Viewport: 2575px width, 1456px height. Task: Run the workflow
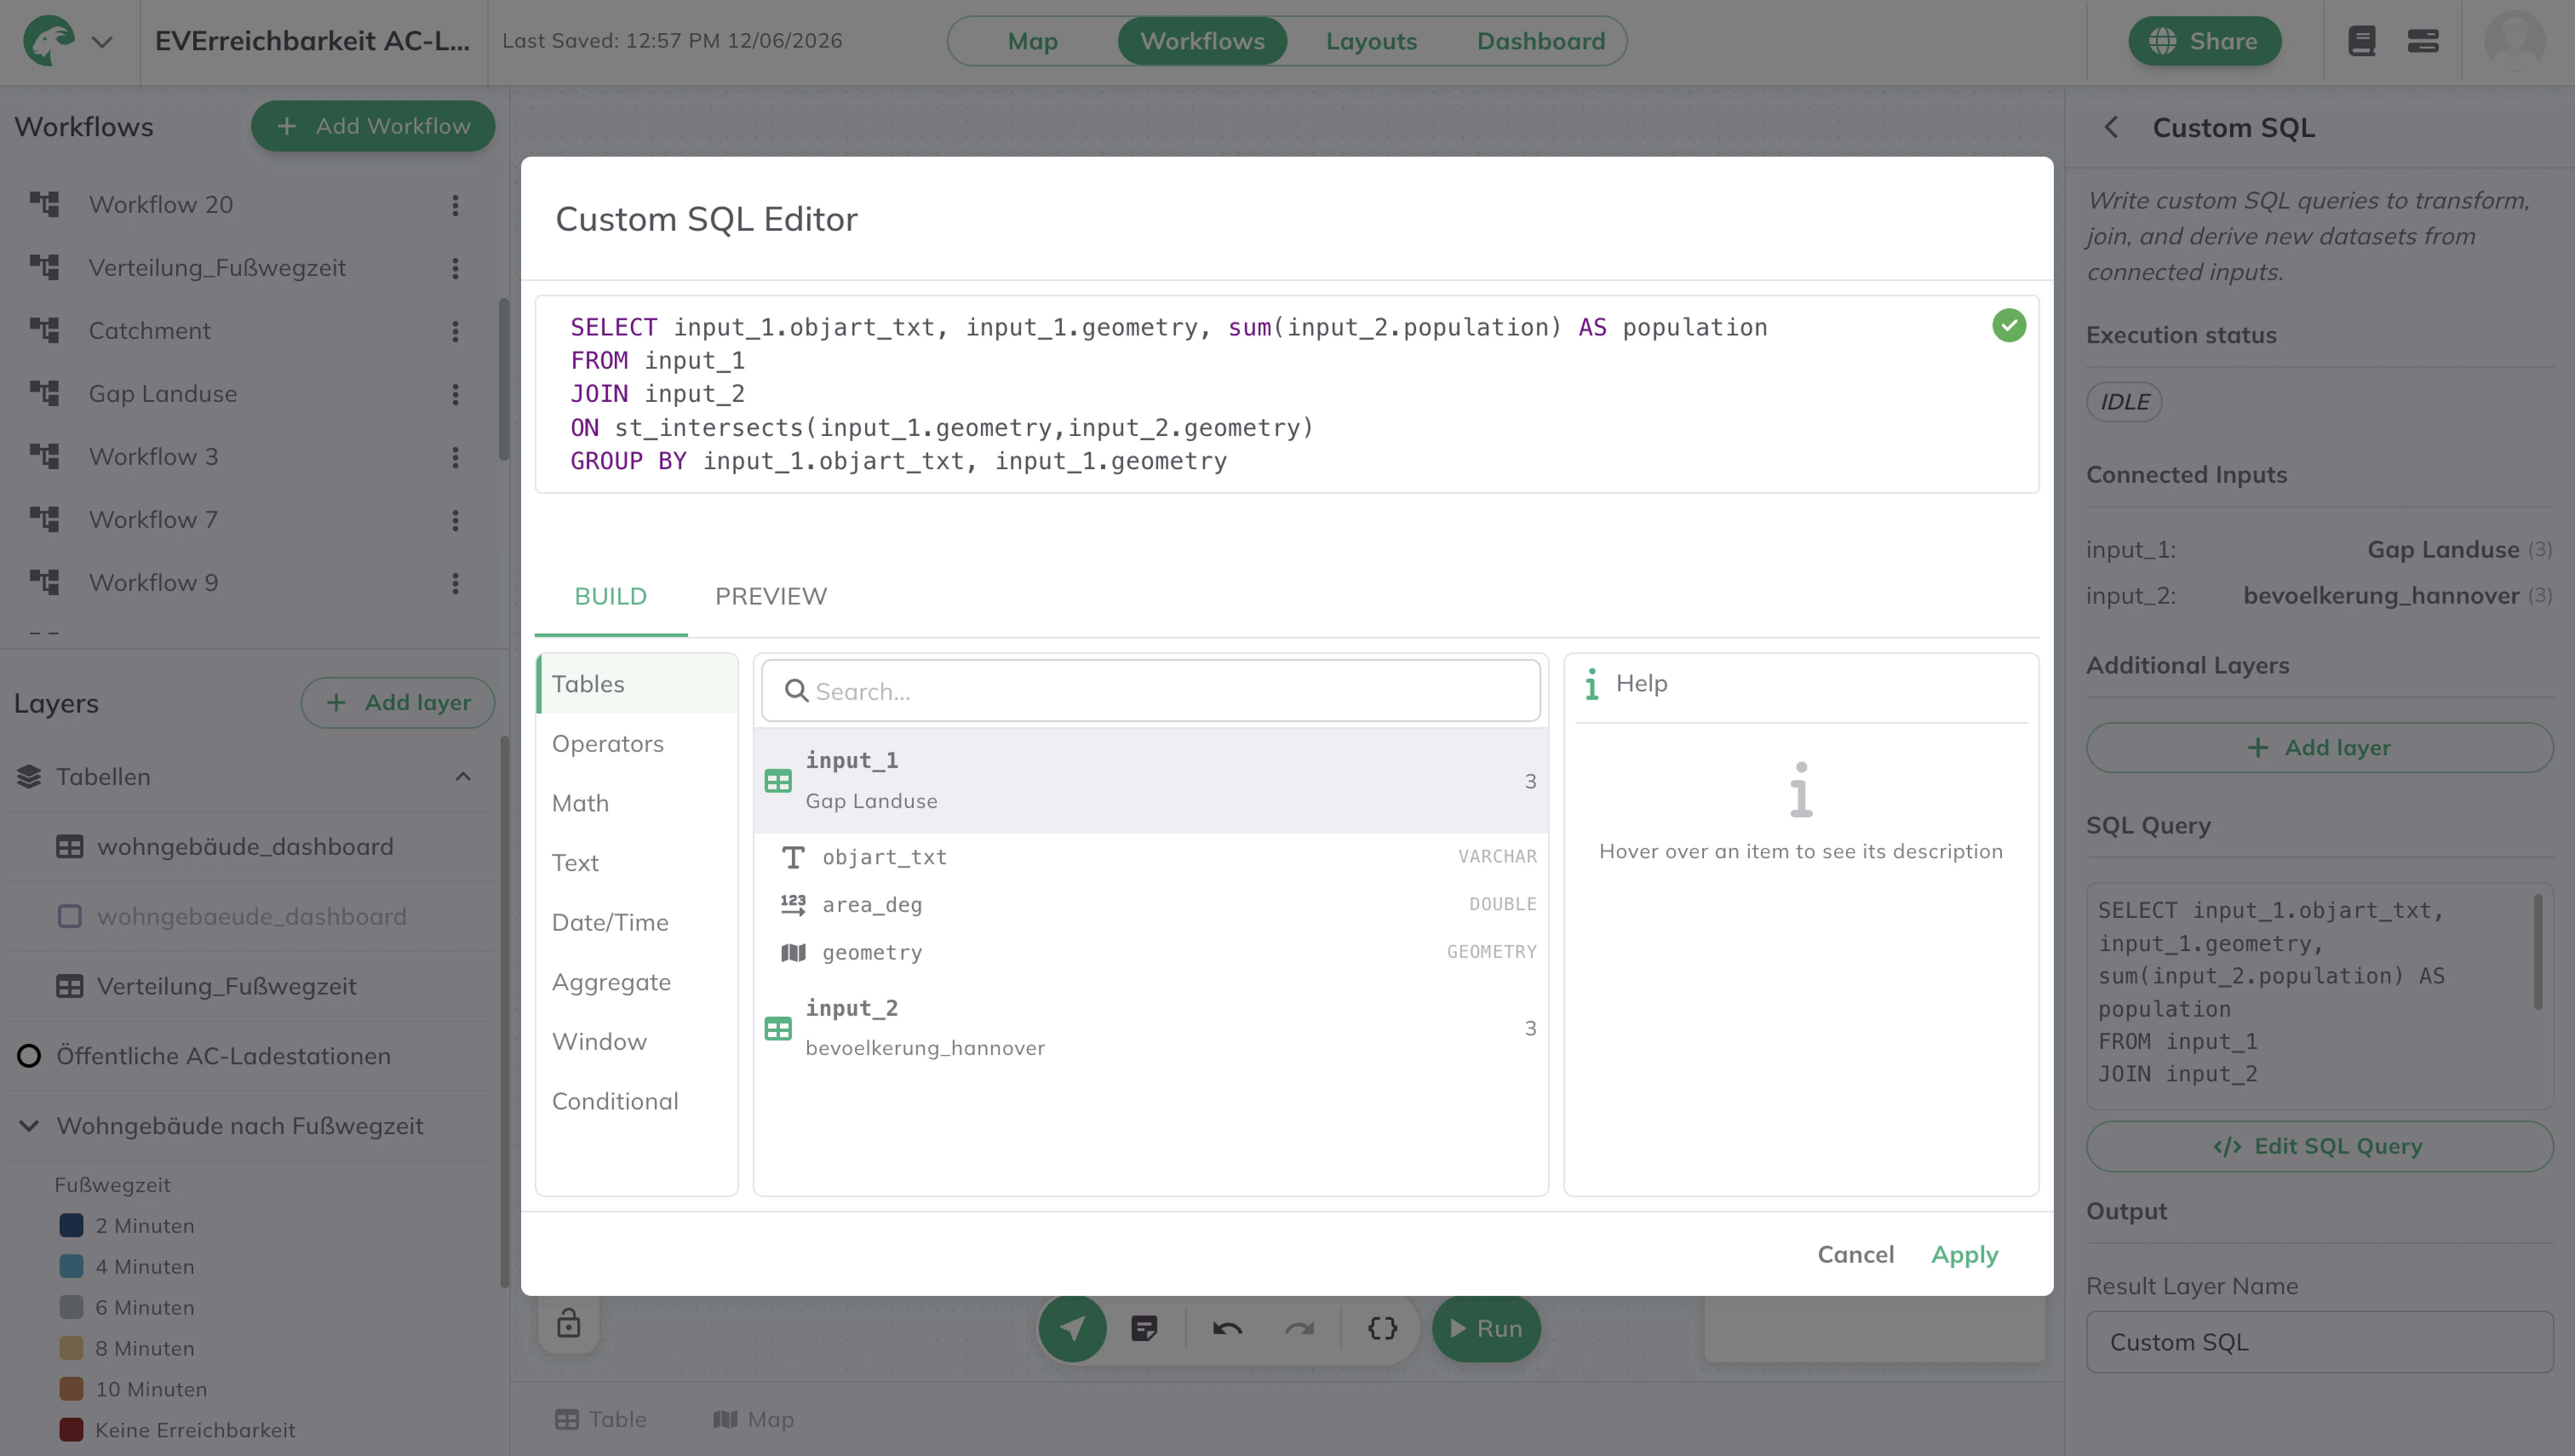[1485, 1329]
